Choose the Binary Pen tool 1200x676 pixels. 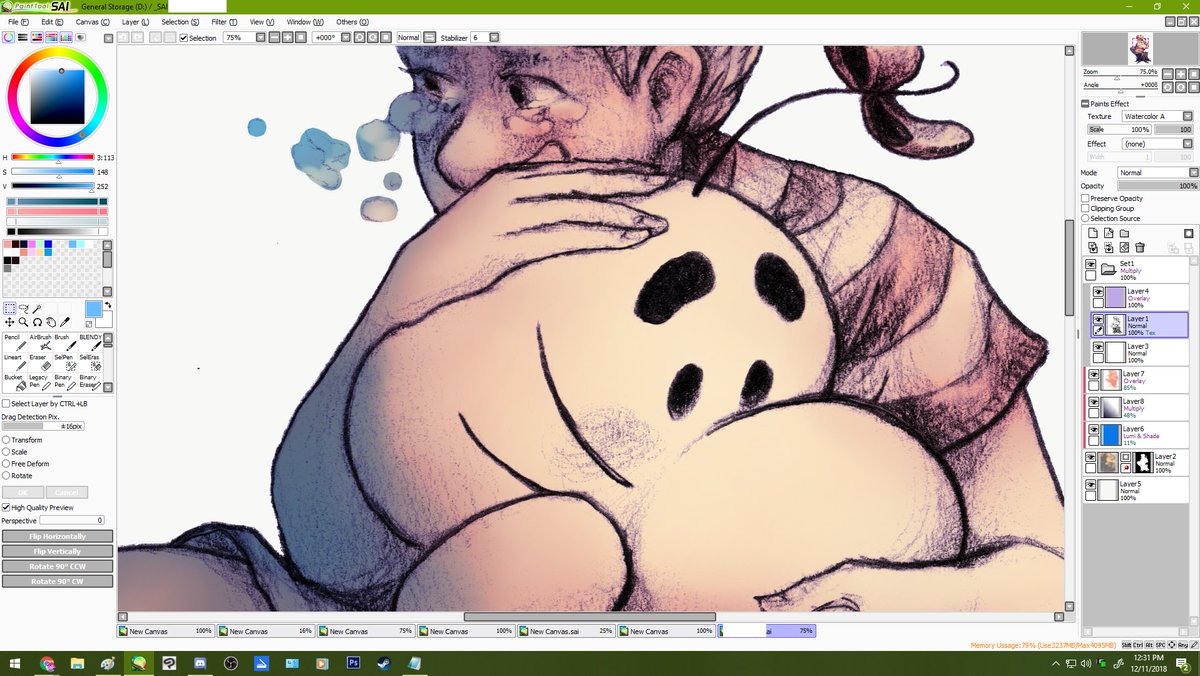(x=63, y=382)
